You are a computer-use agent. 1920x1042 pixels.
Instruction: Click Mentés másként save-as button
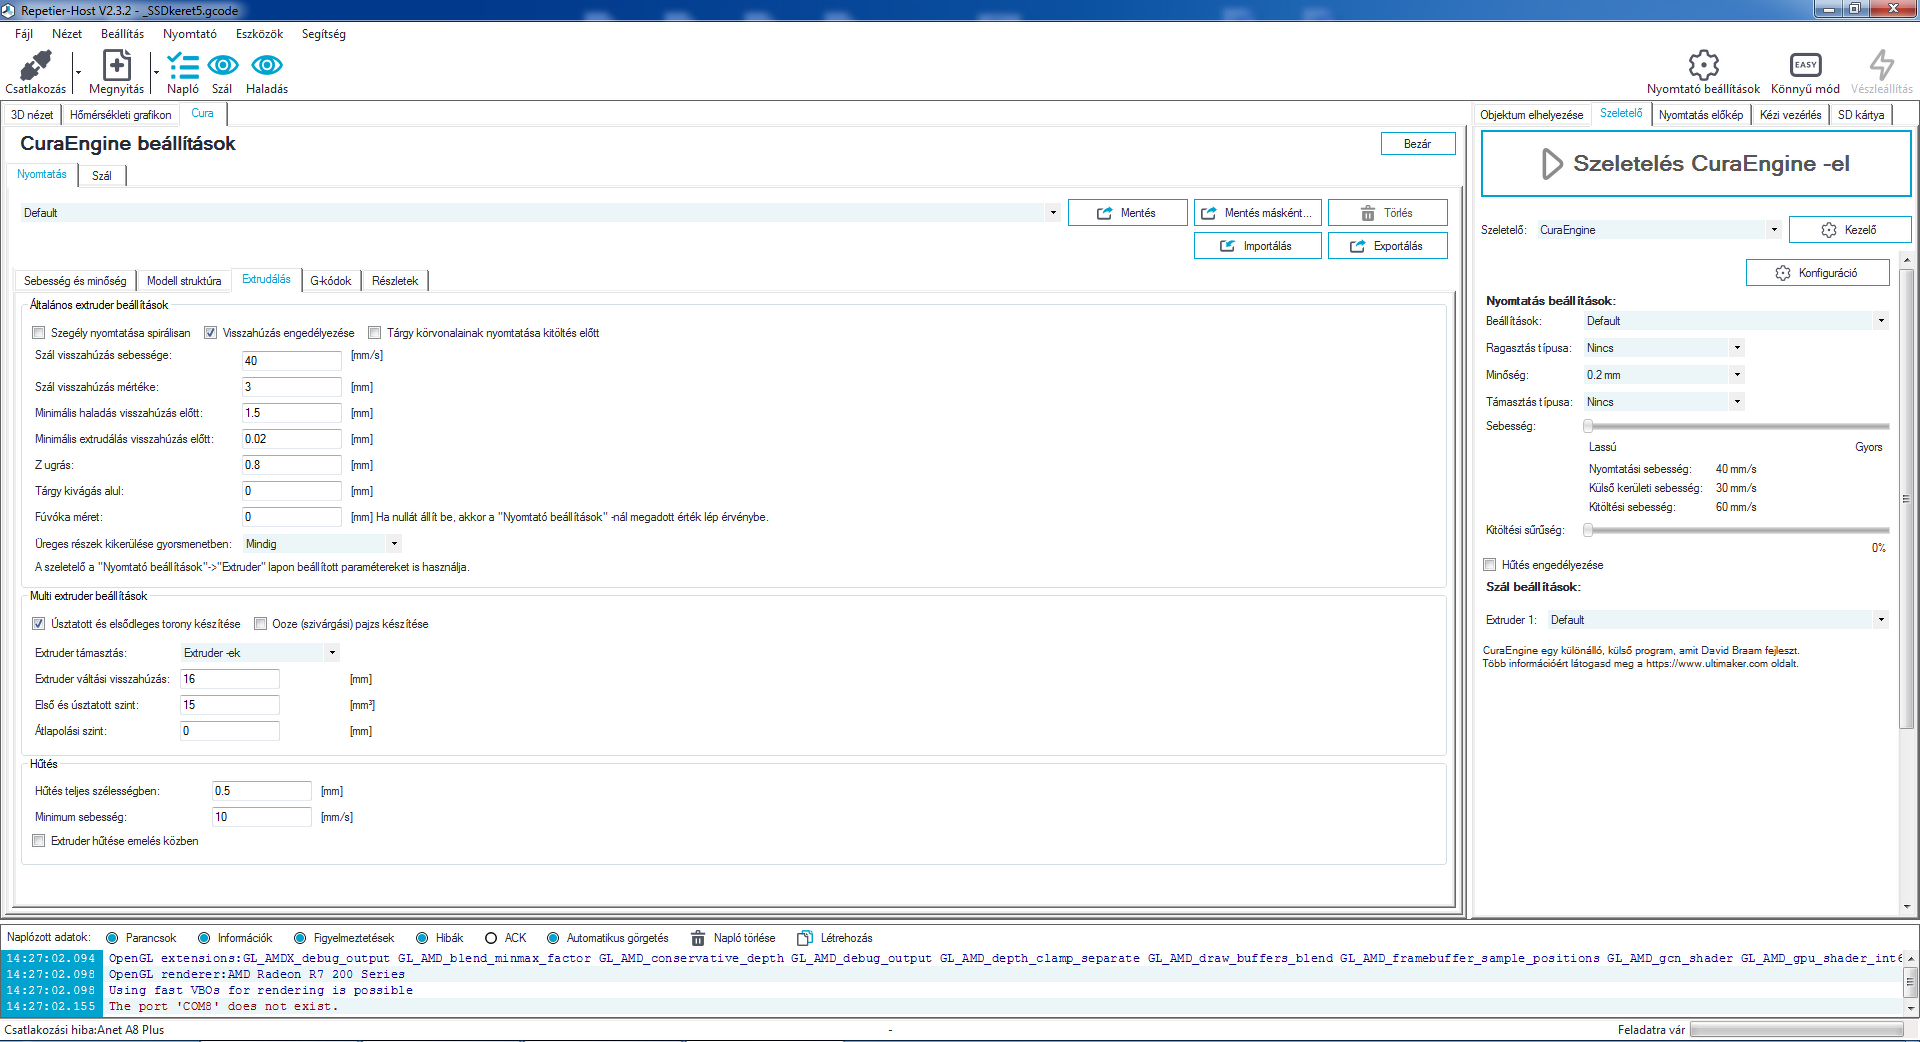pyautogui.click(x=1258, y=213)
